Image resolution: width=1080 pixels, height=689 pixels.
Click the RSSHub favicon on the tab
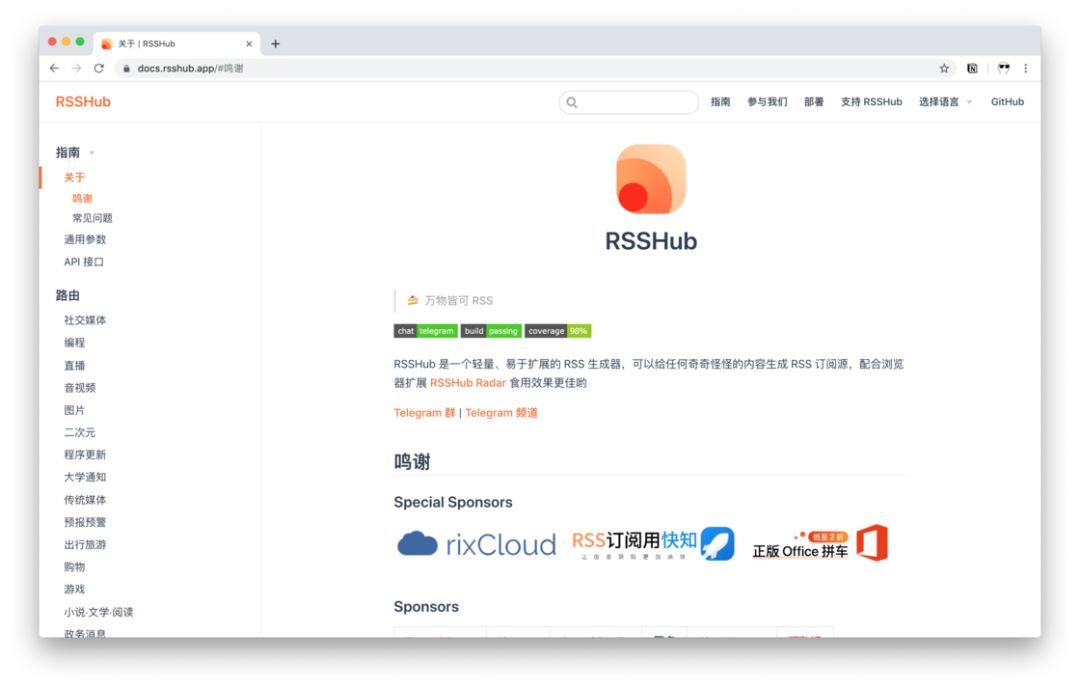107,43
